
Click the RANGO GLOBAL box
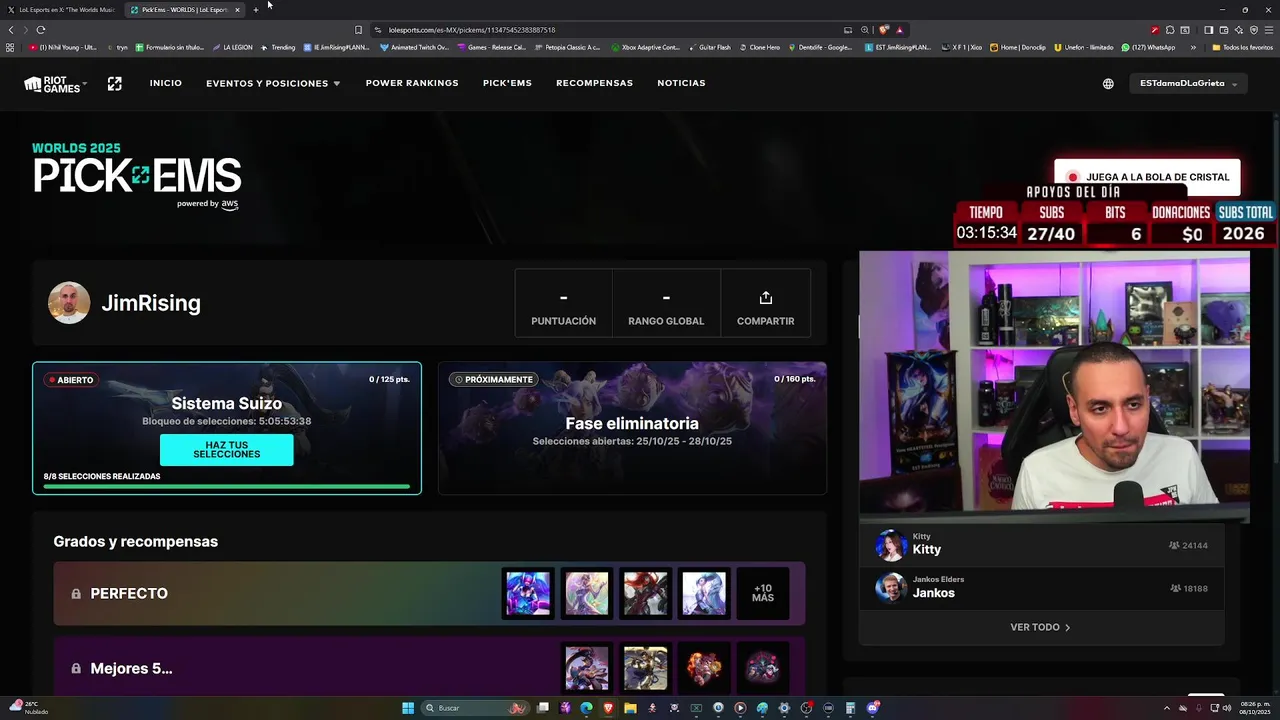pos(666,303)
